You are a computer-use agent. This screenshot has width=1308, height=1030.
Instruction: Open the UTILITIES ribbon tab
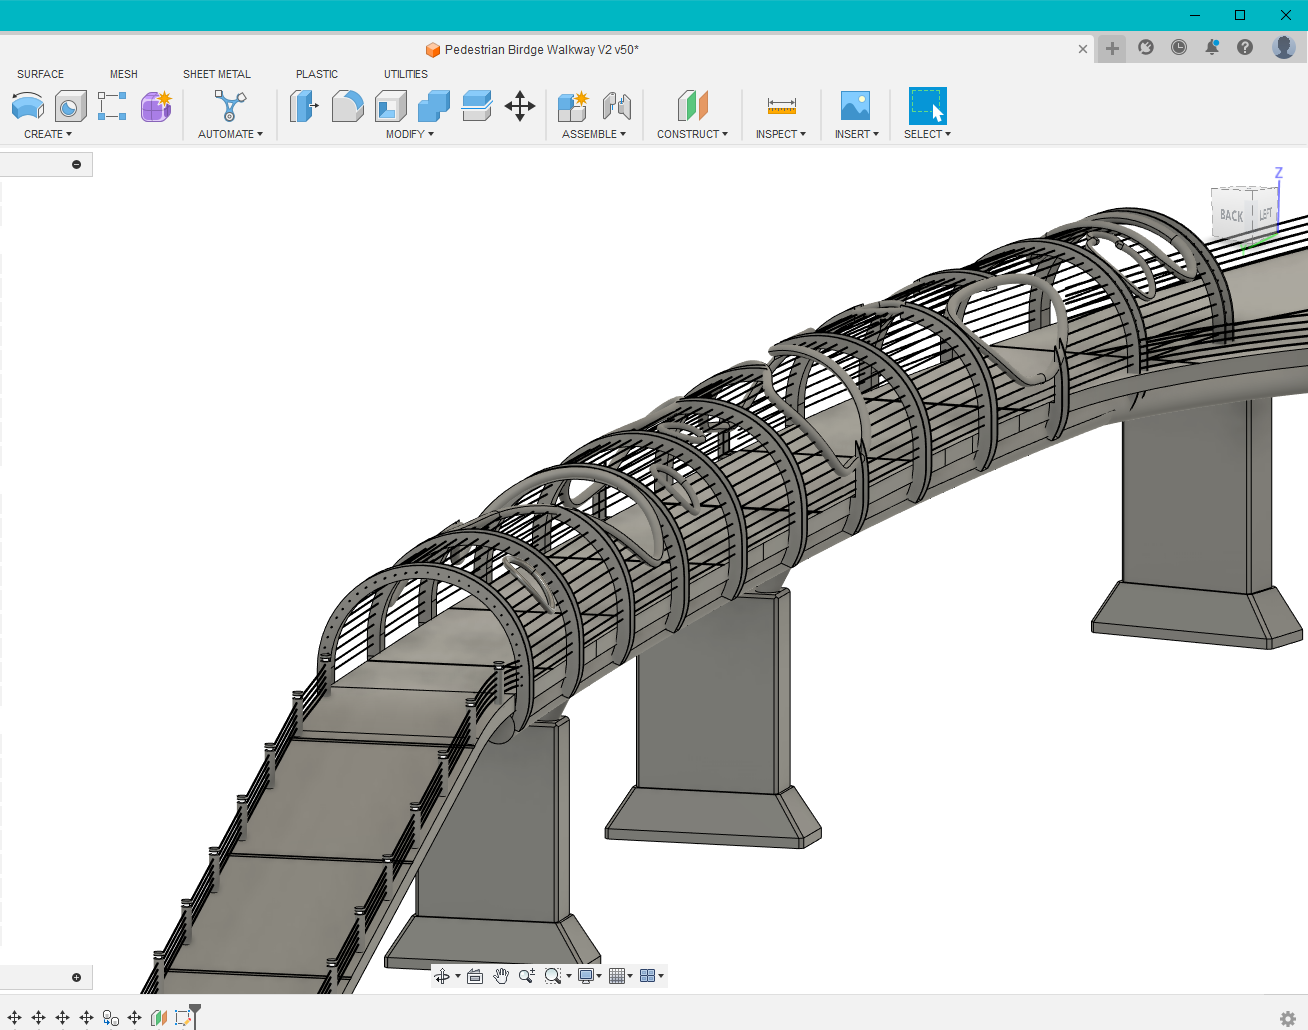point(405,73)
